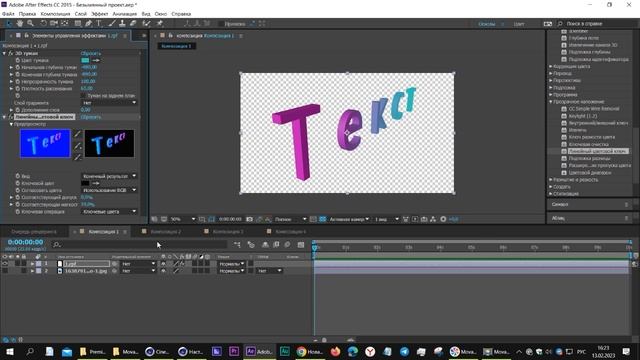Select the Hand tool
Image resolution: width=640 pixels, height=360 pixels.
(x=19, y=24)
